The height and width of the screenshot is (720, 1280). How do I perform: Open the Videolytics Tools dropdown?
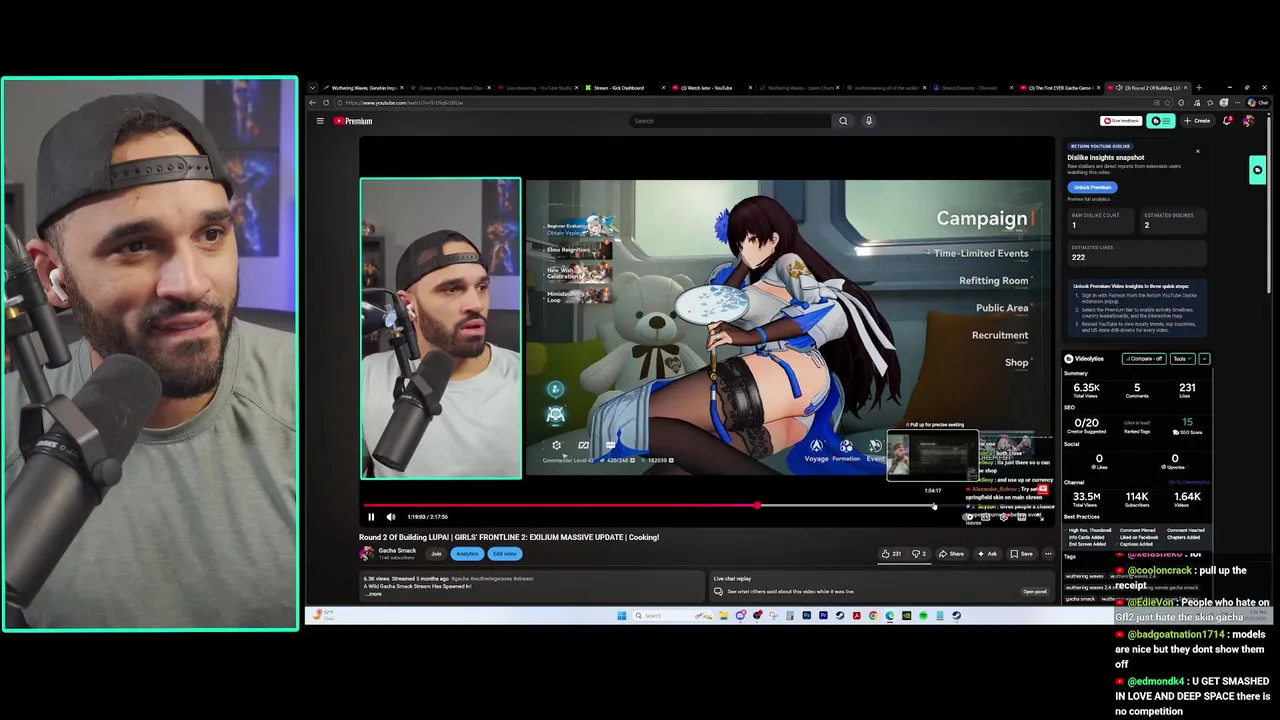point(1183,359)
